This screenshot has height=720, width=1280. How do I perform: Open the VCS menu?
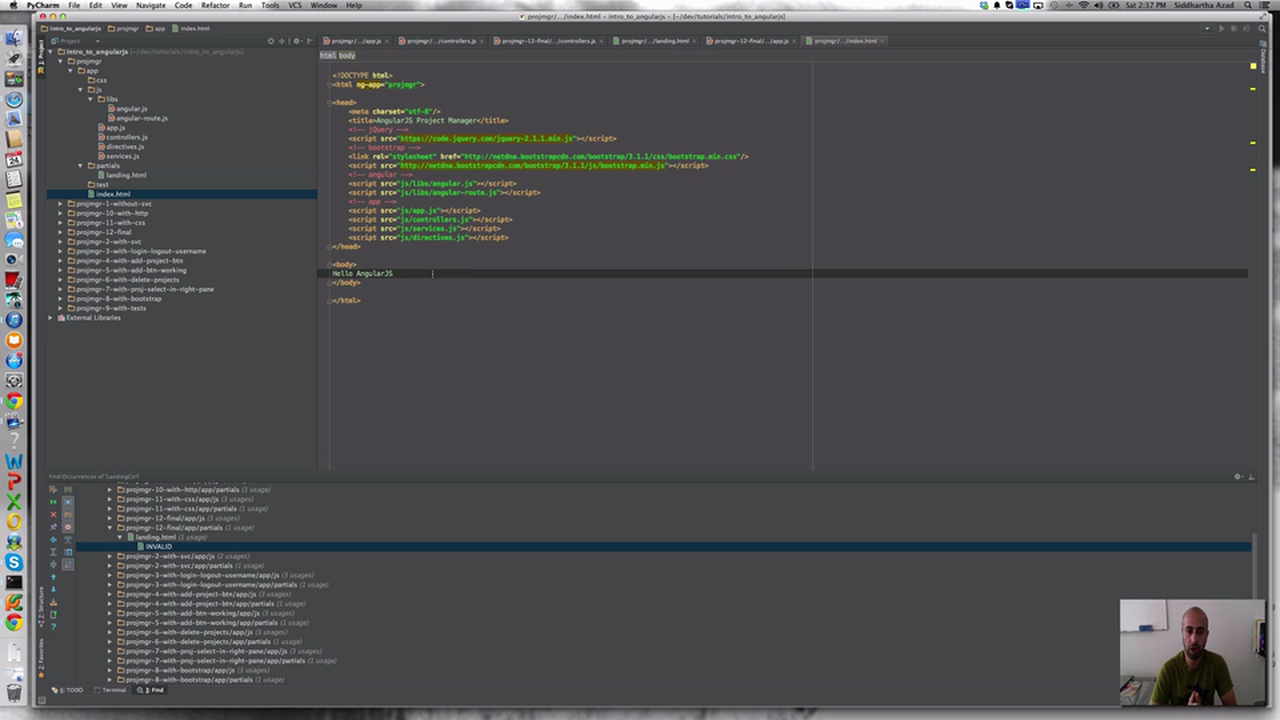pyautogui.click(x=295, y=5)
